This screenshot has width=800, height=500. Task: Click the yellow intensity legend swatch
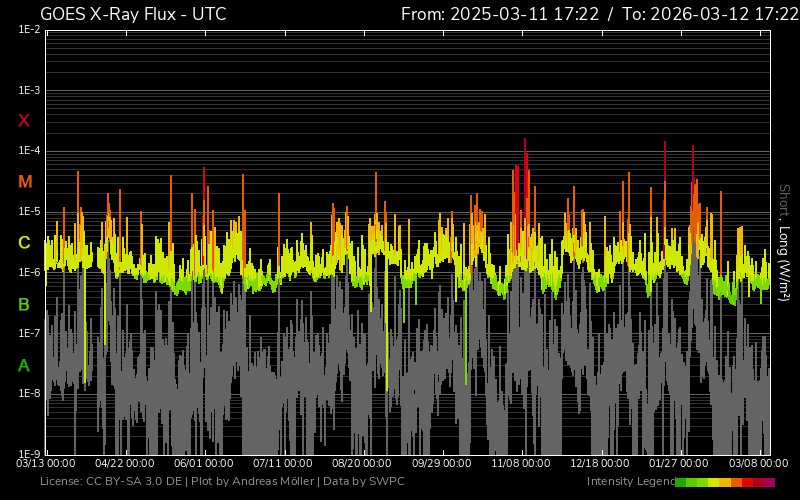[x=714, y=483]
